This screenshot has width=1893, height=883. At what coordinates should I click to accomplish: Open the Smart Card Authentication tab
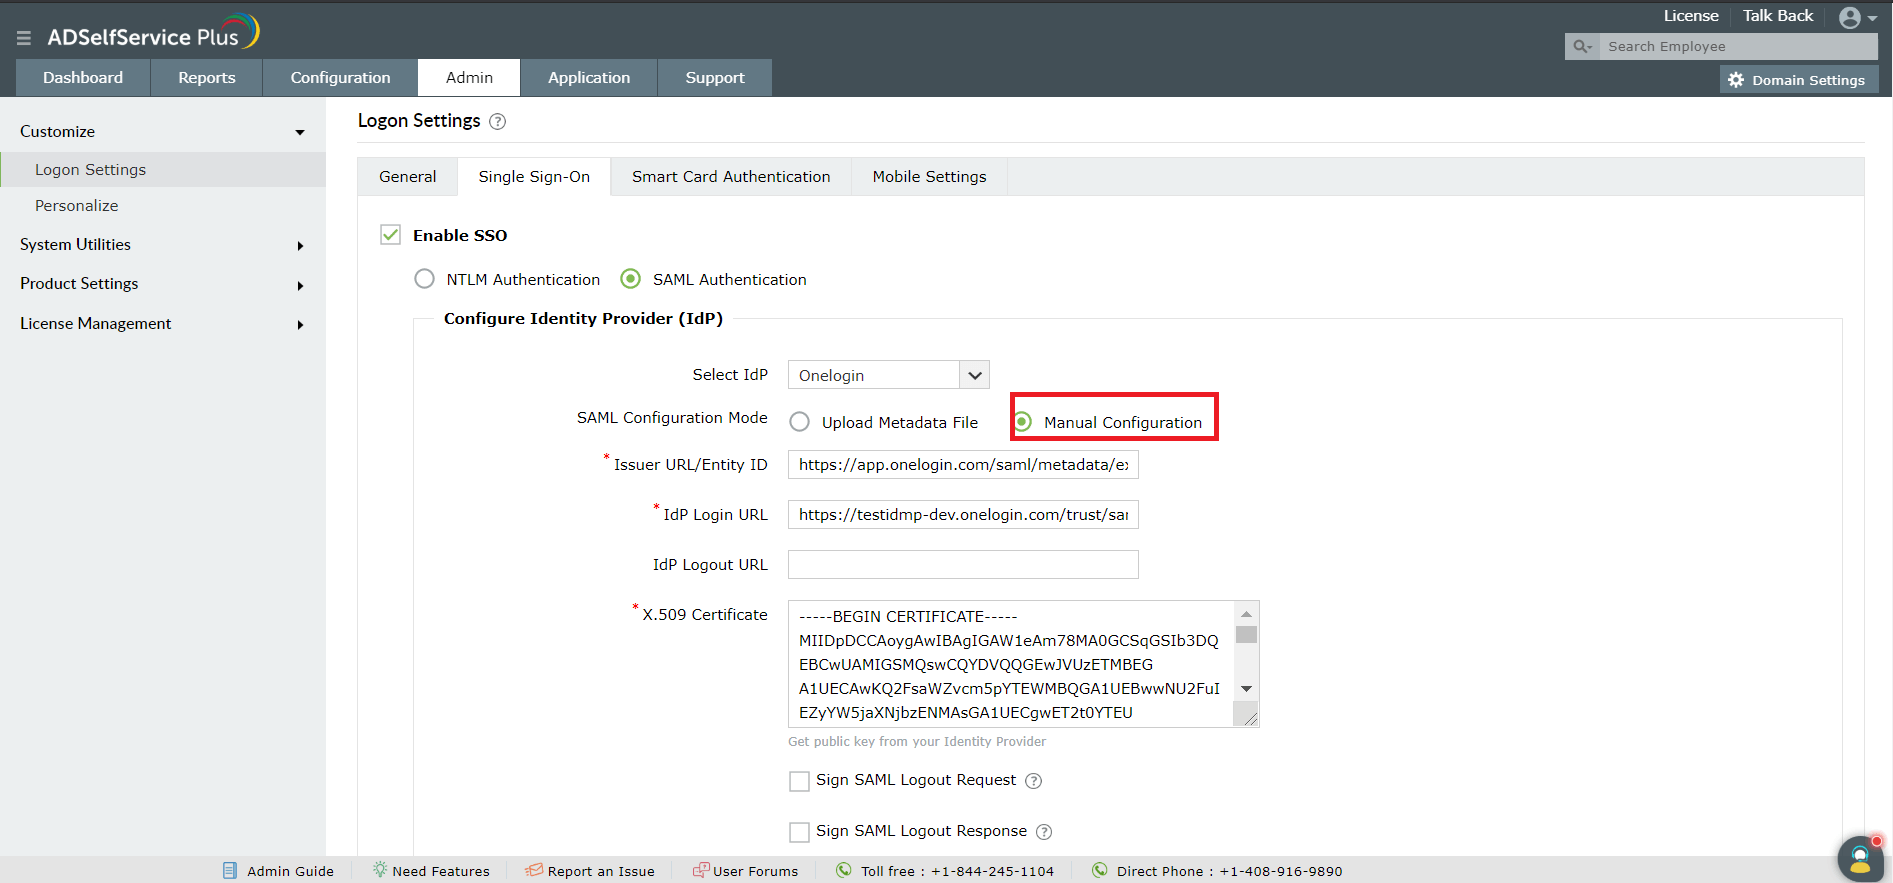[731, 177]
